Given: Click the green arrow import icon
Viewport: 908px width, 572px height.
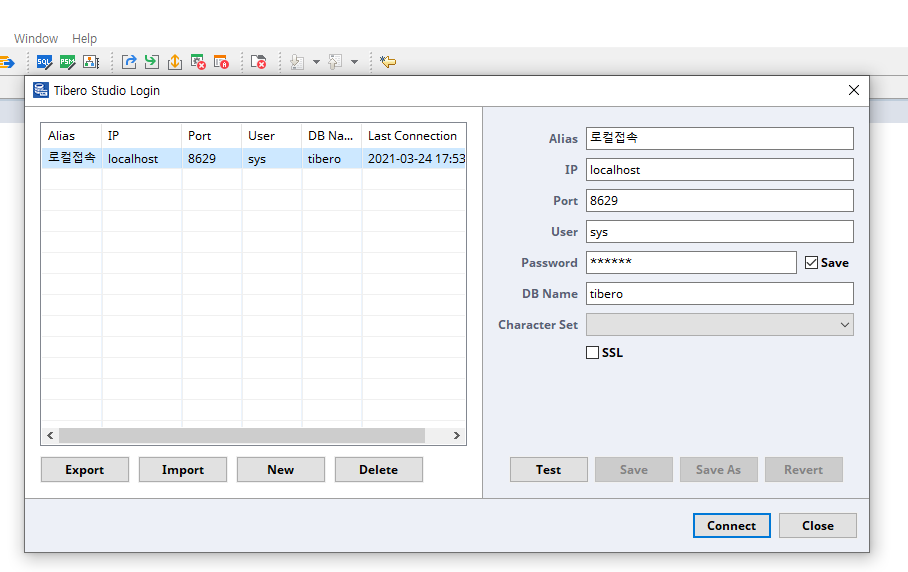Looking at the screenshot, I should pyautogui.click(x=152, y=62).
